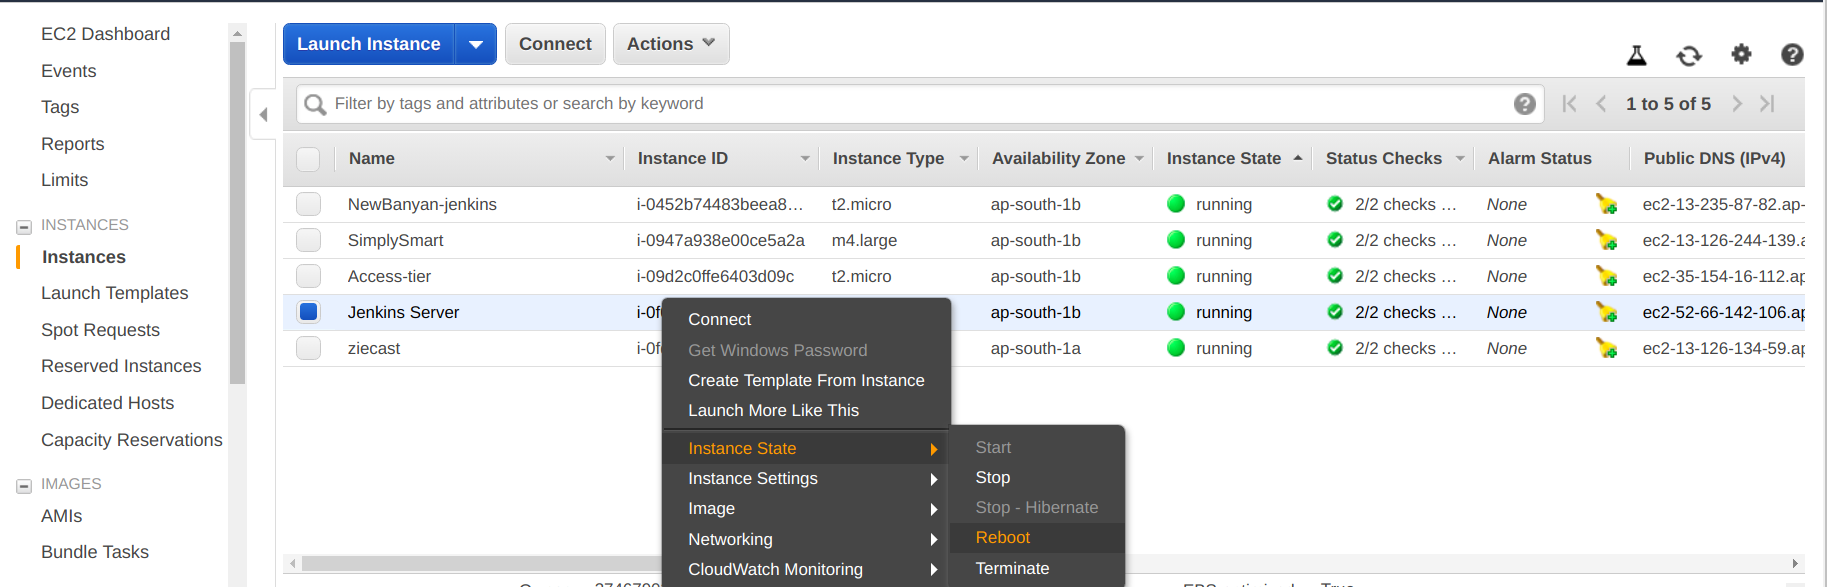Click the refresh instances icon
The height and width of the screenshot is (587, 1827).
[1689, 56]
